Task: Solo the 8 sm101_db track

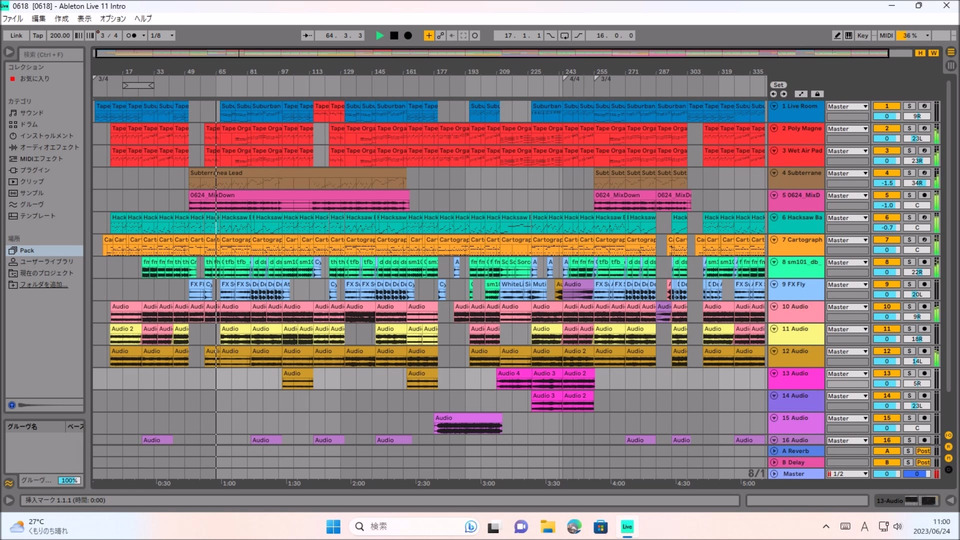Action: click(909, 262)
